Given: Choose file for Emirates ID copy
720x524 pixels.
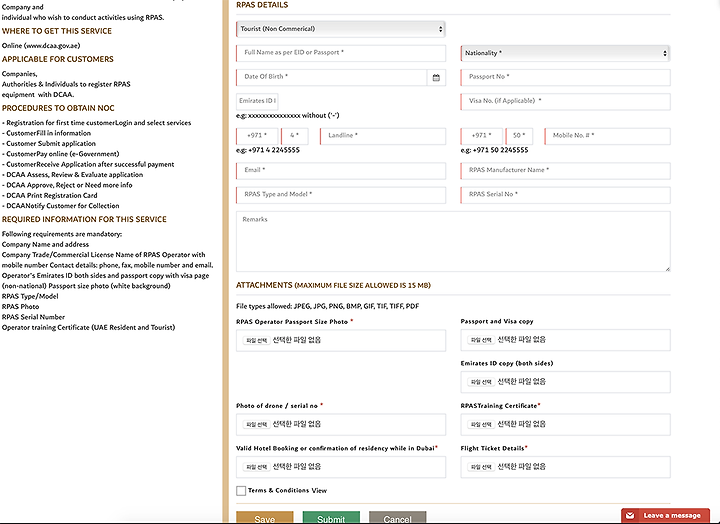Looking at the screenshot, I should pos(481,382).
